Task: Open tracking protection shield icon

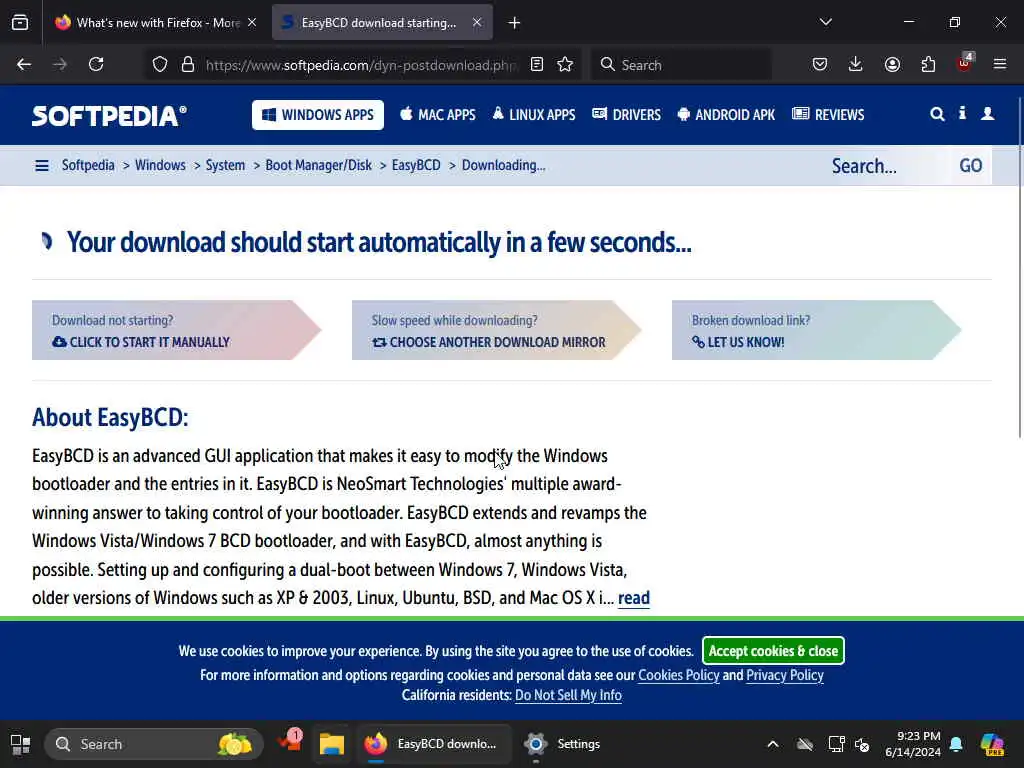Action: click(160, 65)
